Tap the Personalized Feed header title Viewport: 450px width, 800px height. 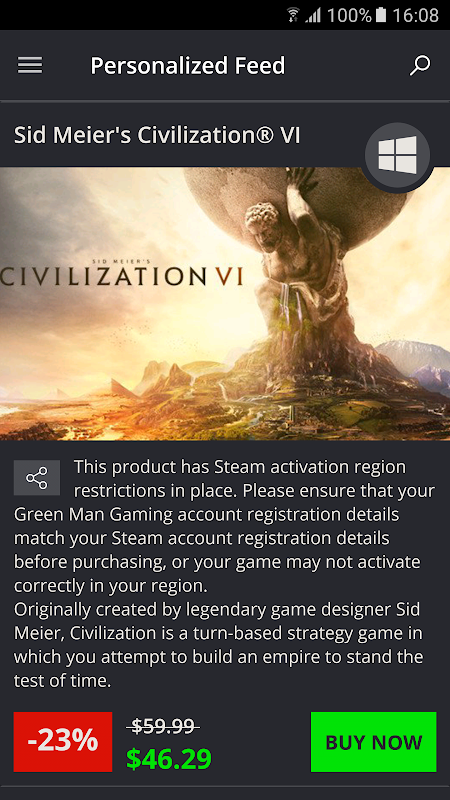click(x=188, y=66)
